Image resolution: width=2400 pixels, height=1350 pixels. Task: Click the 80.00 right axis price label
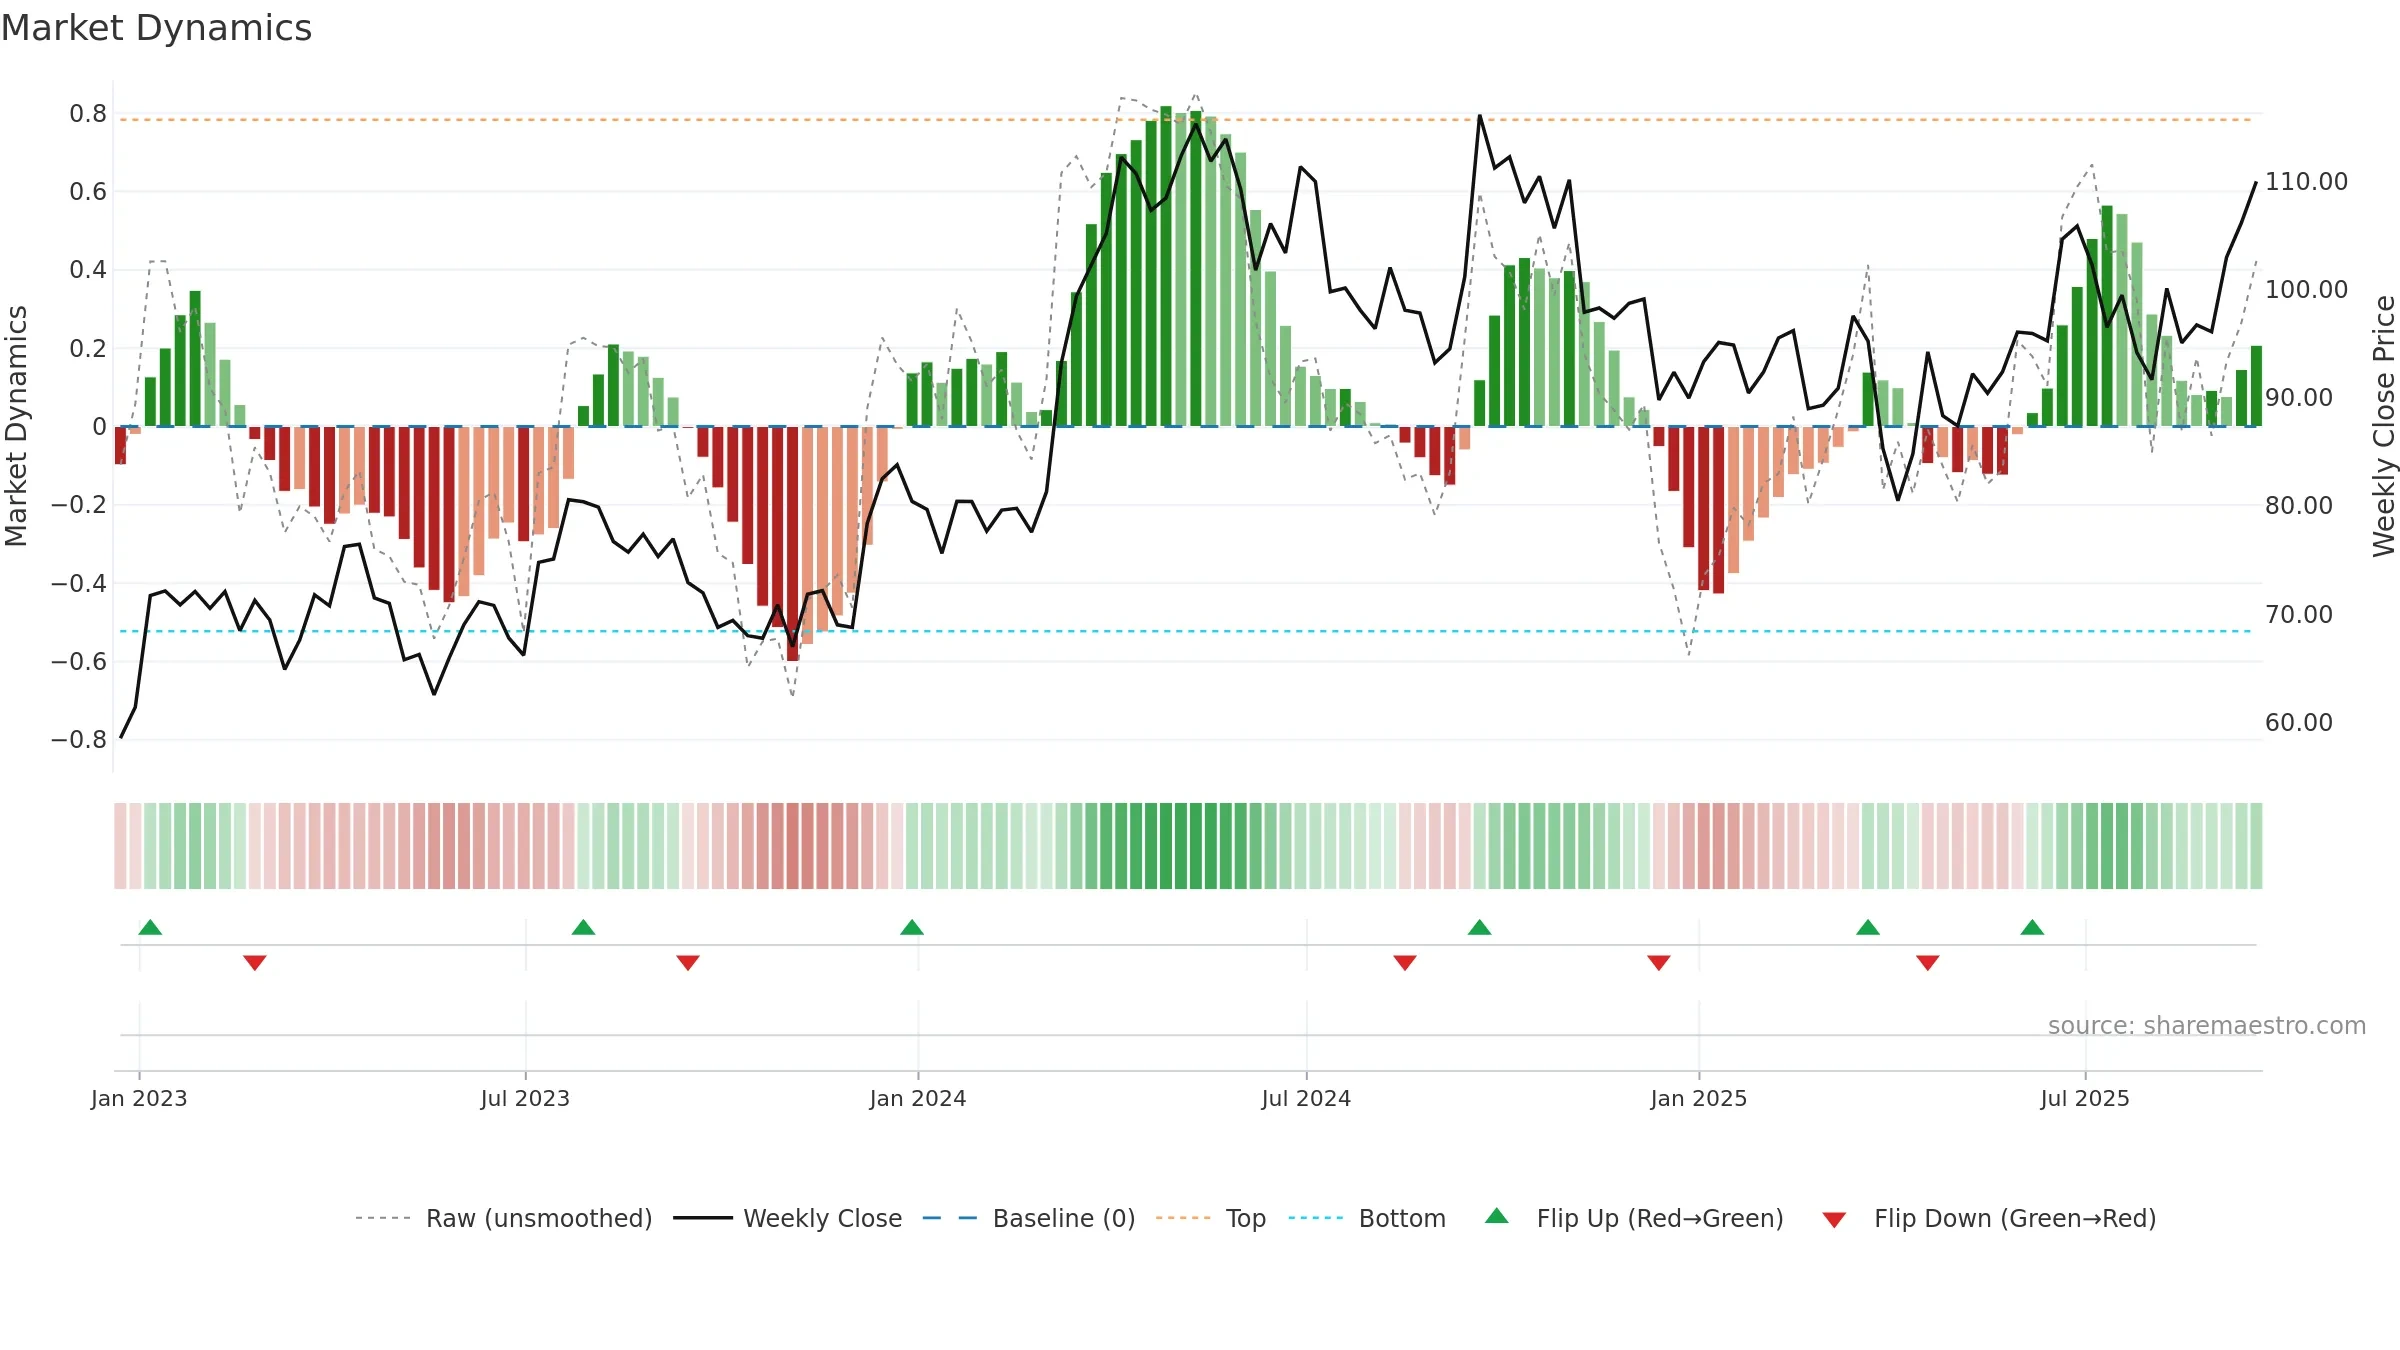[x=2298, y=506]
